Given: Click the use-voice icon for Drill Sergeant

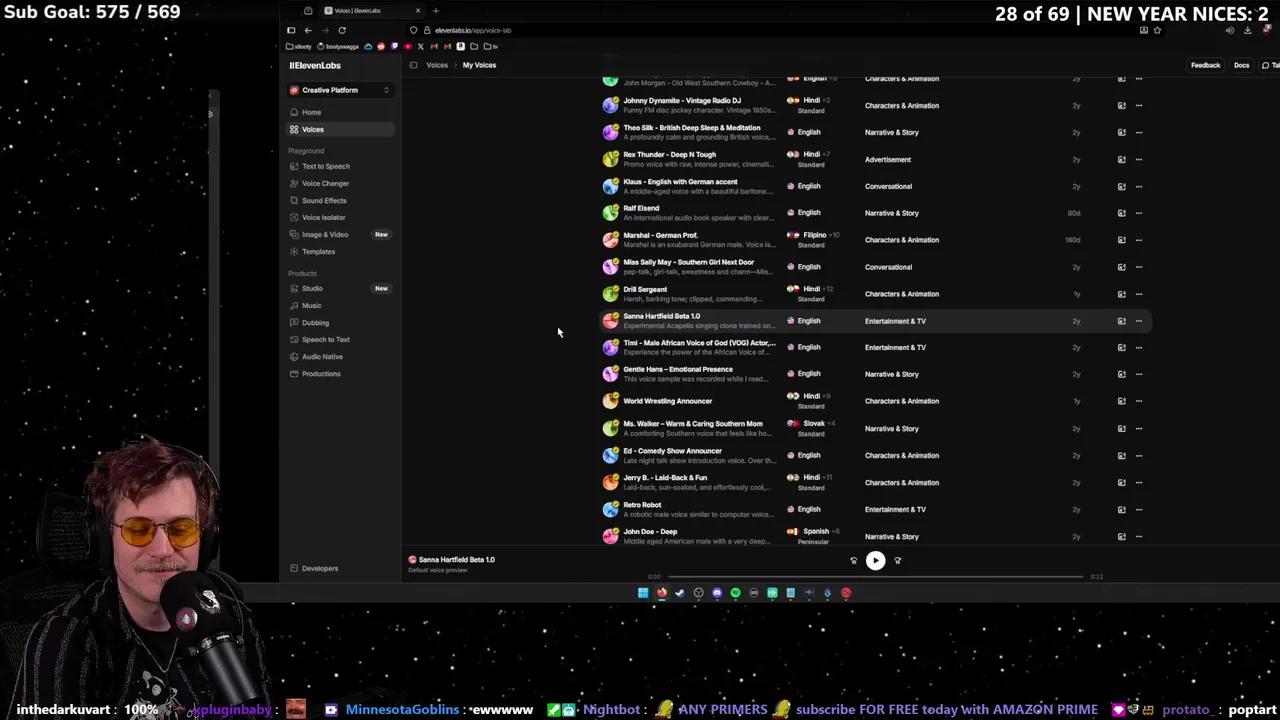Looking at the screenshot, I should 1121,294.
